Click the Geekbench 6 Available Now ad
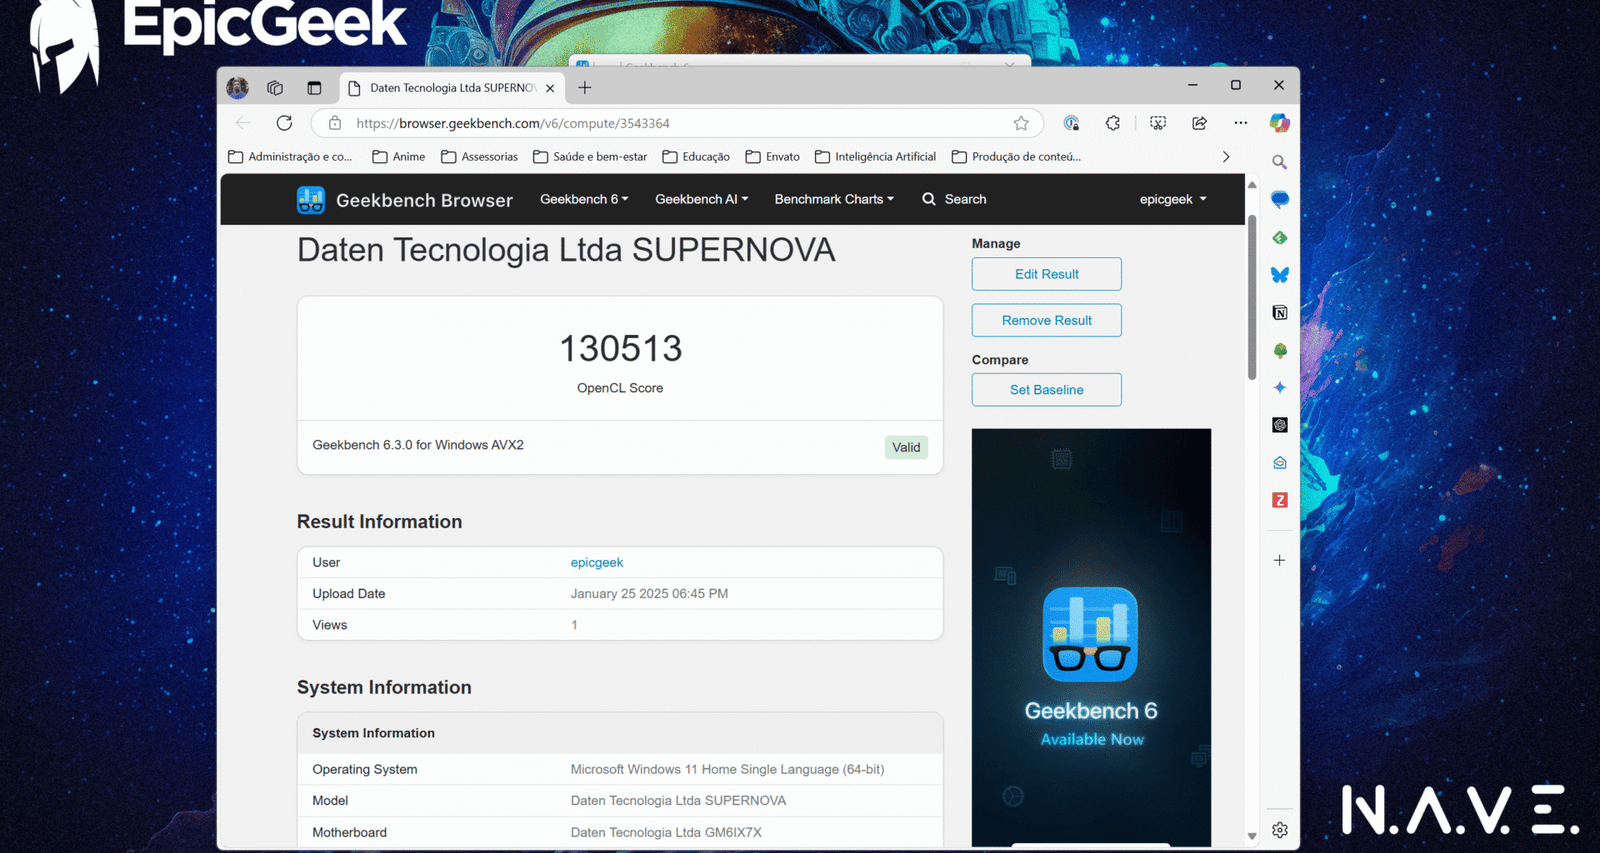Image resolution: width=1600 pixels, height=853 pixels. coord(1091,637)
